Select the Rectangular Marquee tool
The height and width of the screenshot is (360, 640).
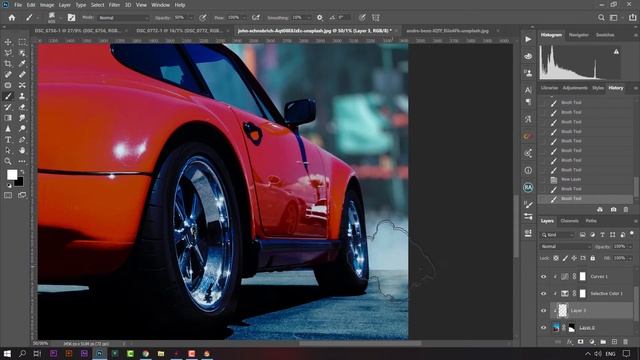(x=22, y=42)
